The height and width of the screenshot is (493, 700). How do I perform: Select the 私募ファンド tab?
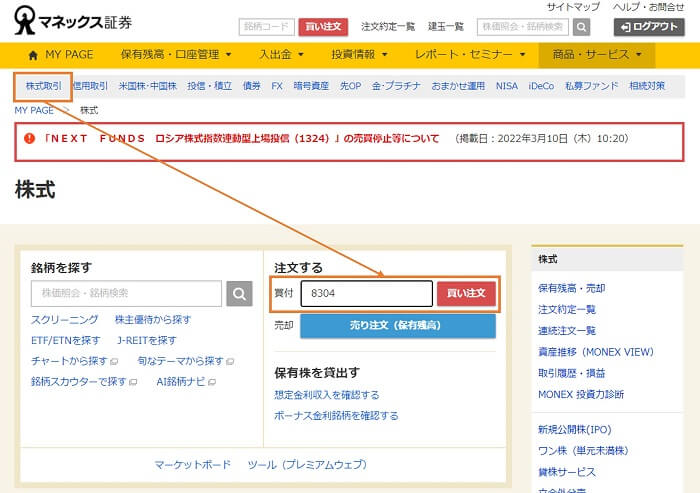(592, 86)
